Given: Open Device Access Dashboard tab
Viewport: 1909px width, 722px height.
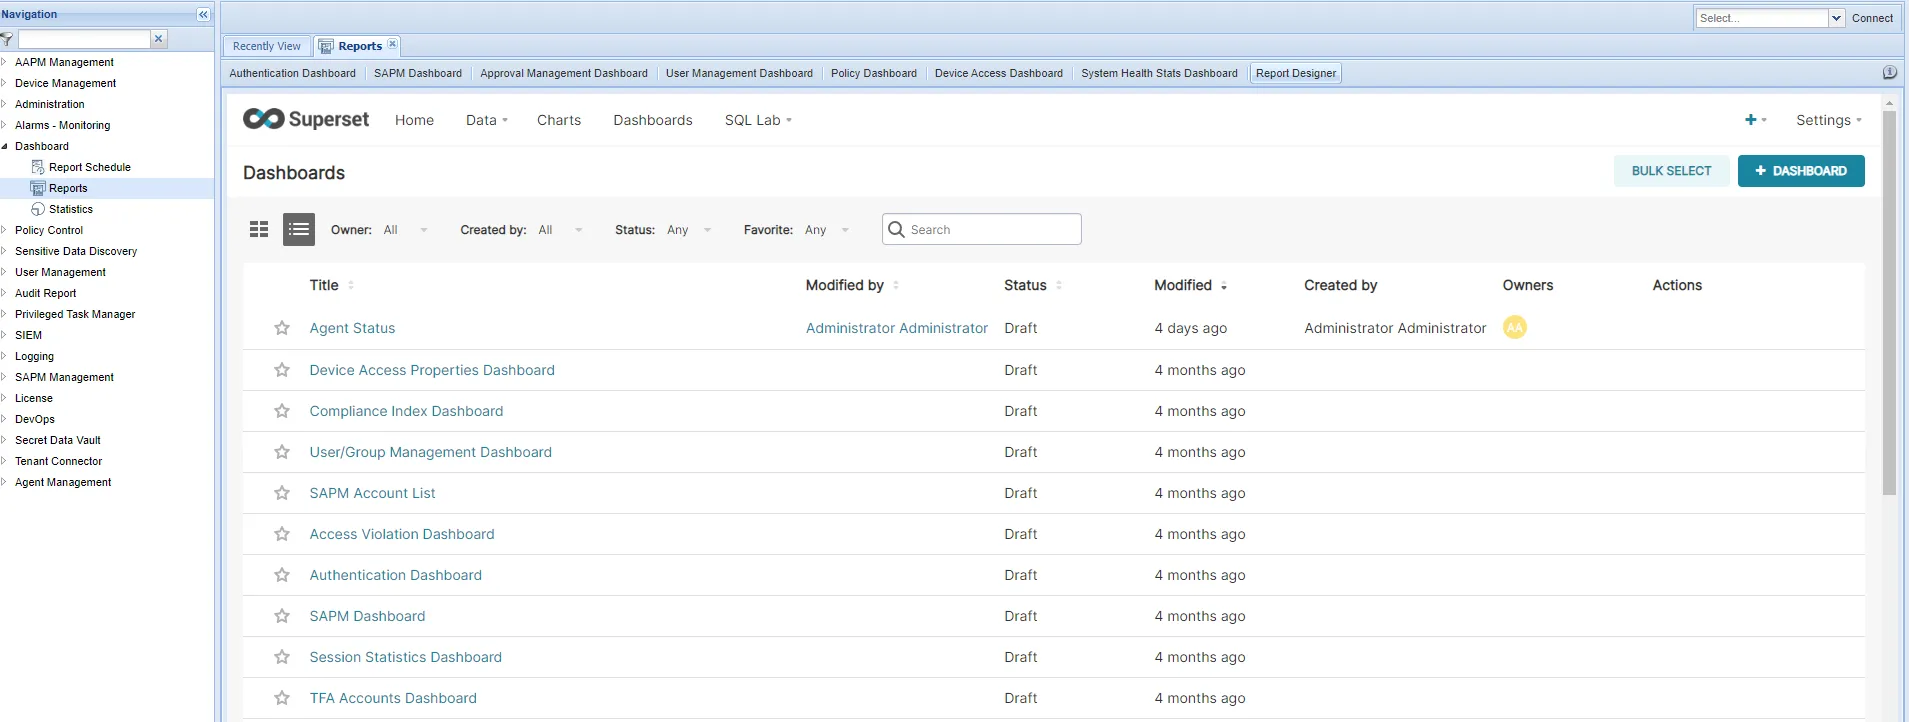Looking at the screenshot, I should click(999, 73).
